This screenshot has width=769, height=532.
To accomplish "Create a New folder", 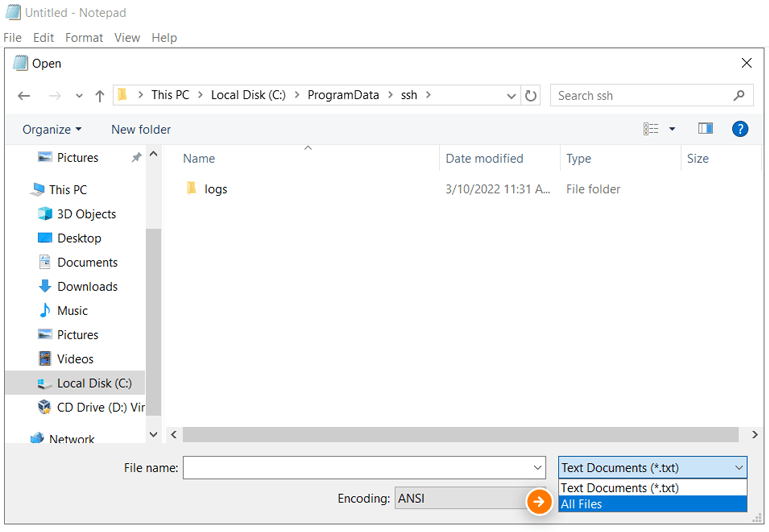I will pyautogui.click(x=141, y=129).
